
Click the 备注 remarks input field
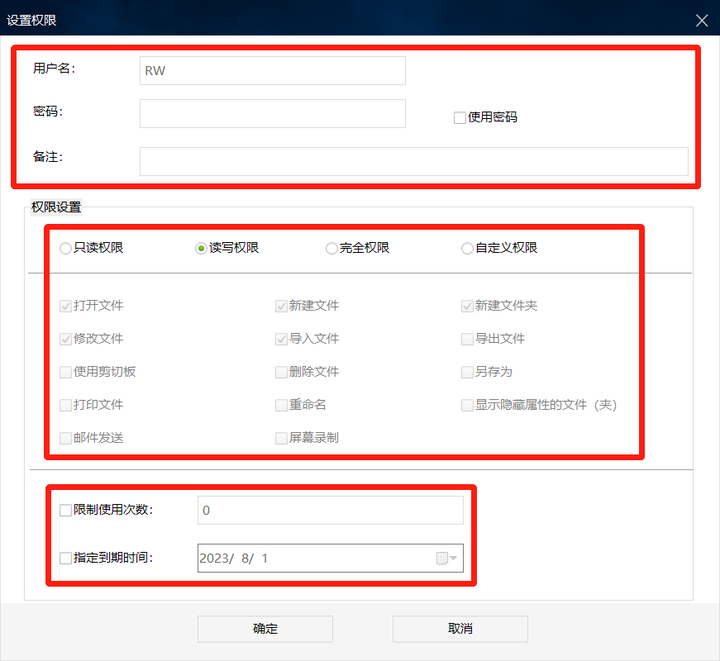click(x=414, y=161)
